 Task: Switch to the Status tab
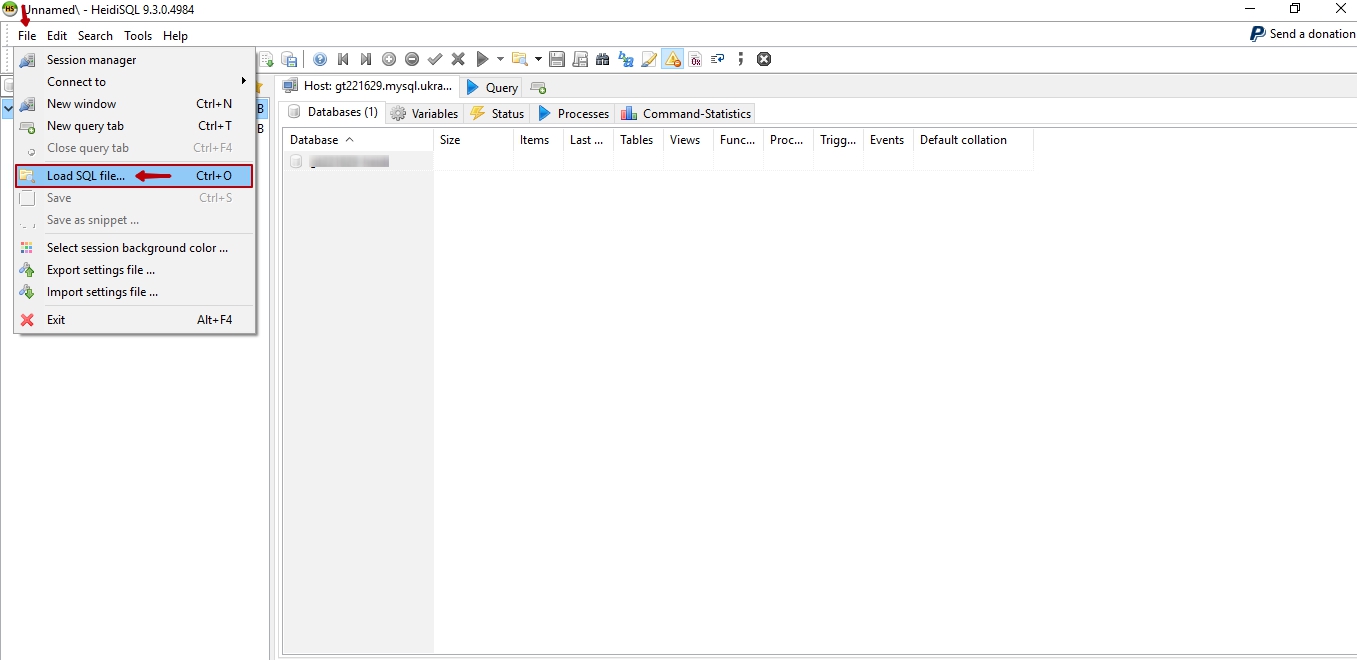497,114
